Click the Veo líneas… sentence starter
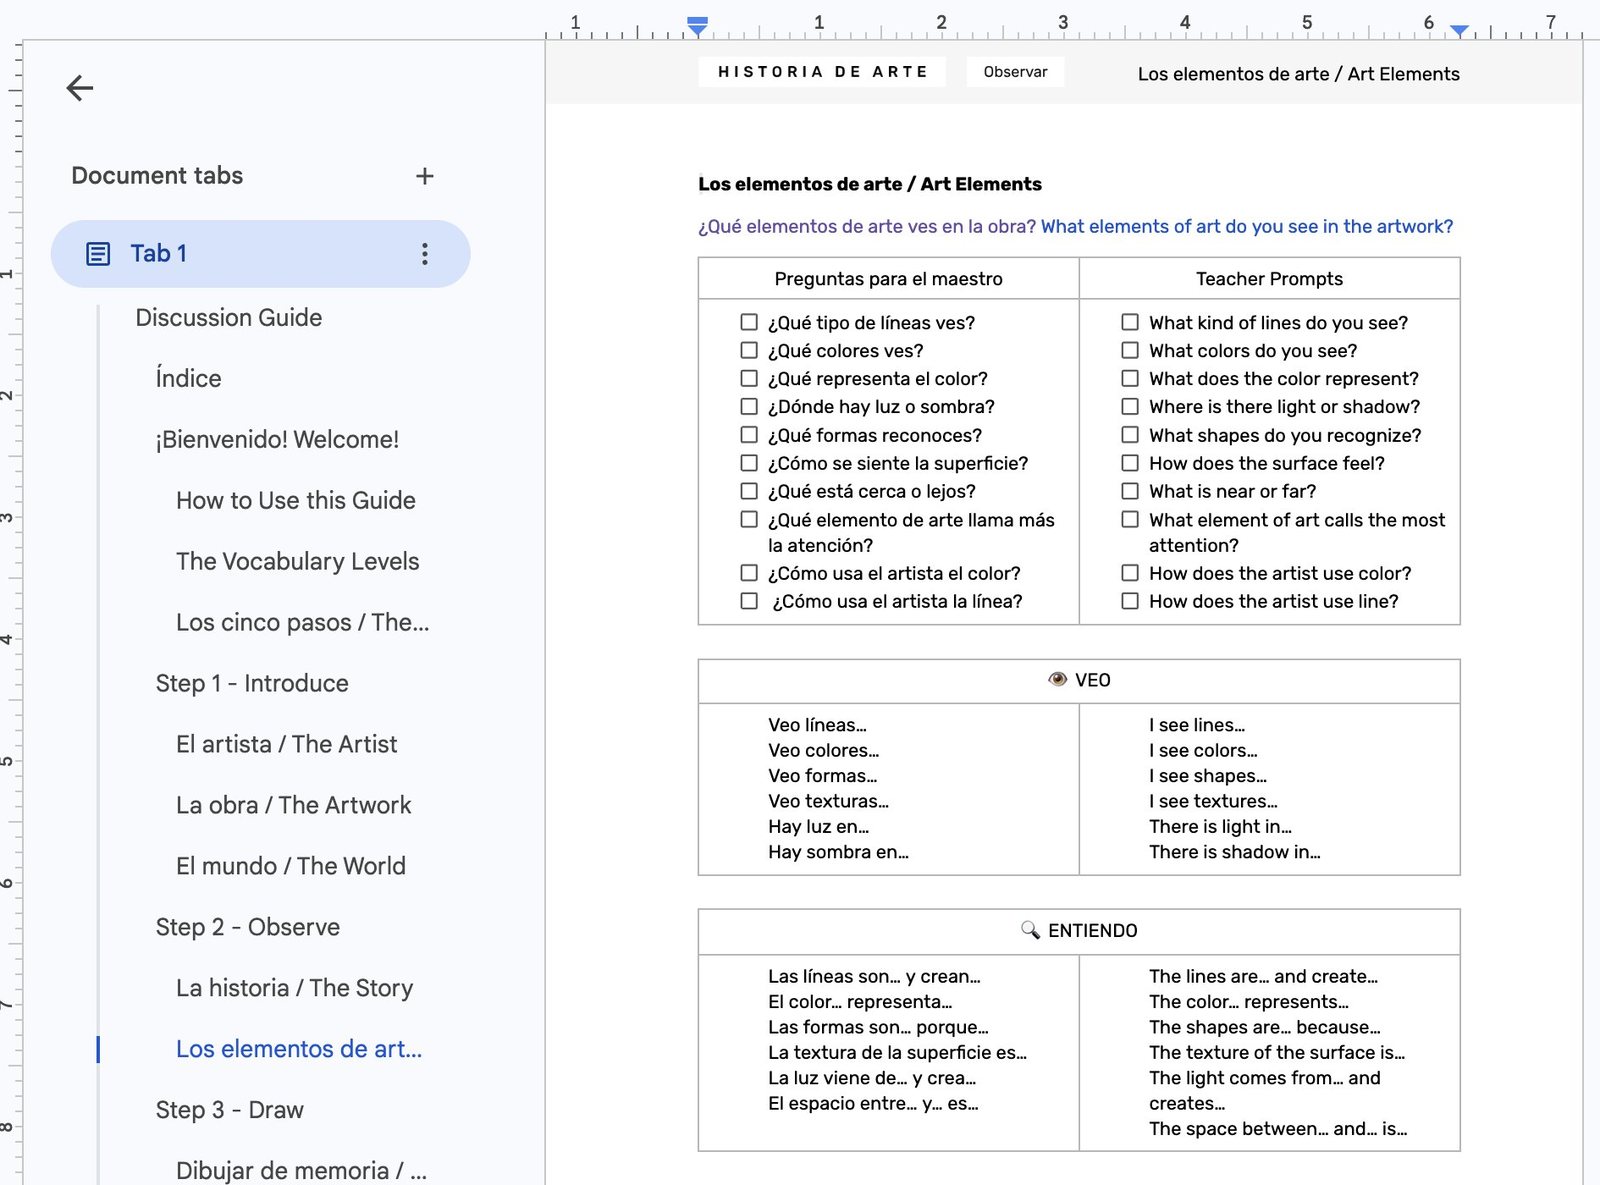 pyautogui.click(x=817, y=725)
